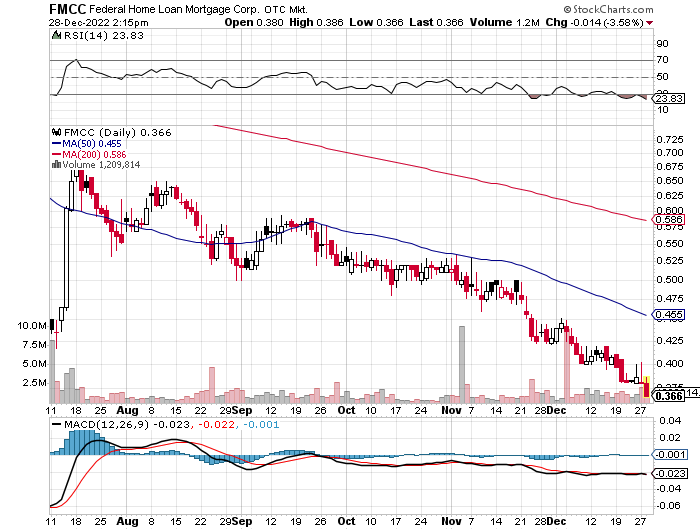Image resolution: width=700 pixels, height=530 pixels.
Task: Click the volume bars icon in the legend
Action: [56, 164]
